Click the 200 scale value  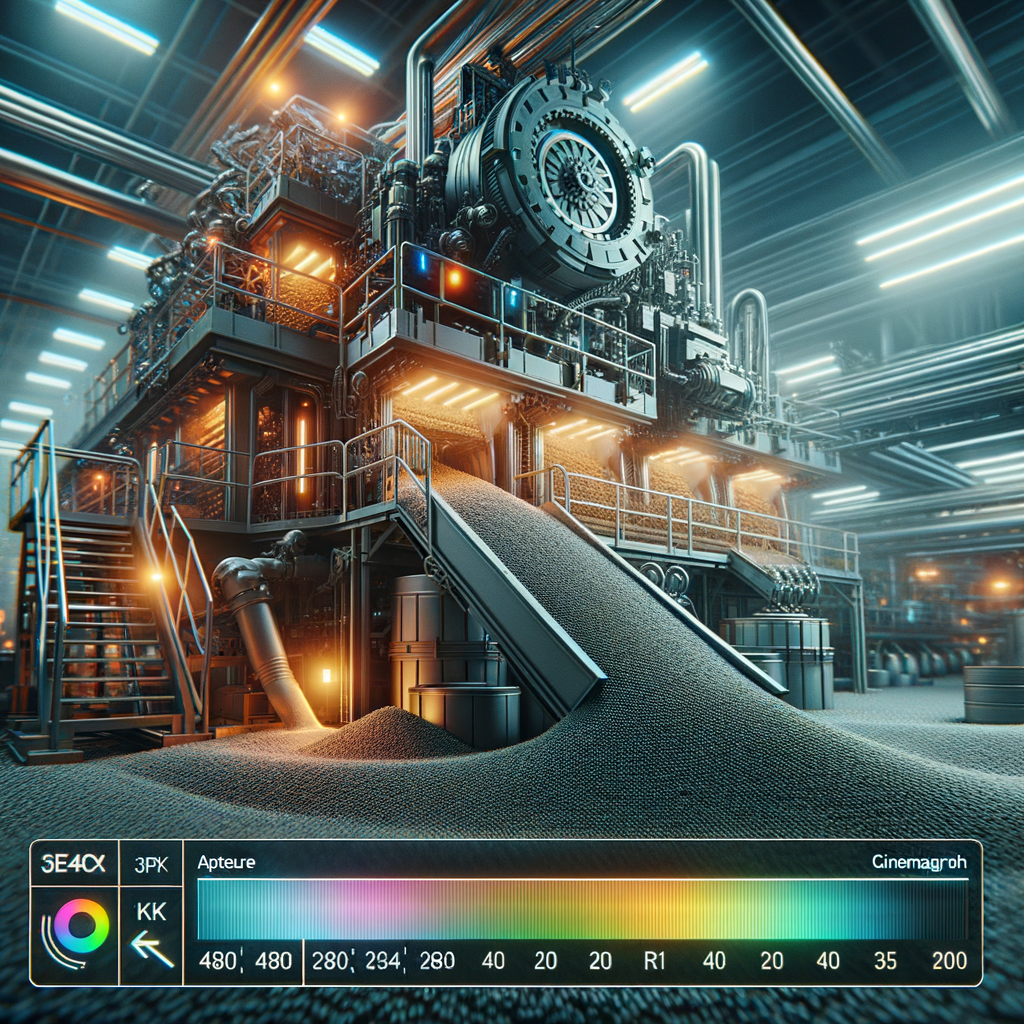pyautogui.click(x=950, y=961)
